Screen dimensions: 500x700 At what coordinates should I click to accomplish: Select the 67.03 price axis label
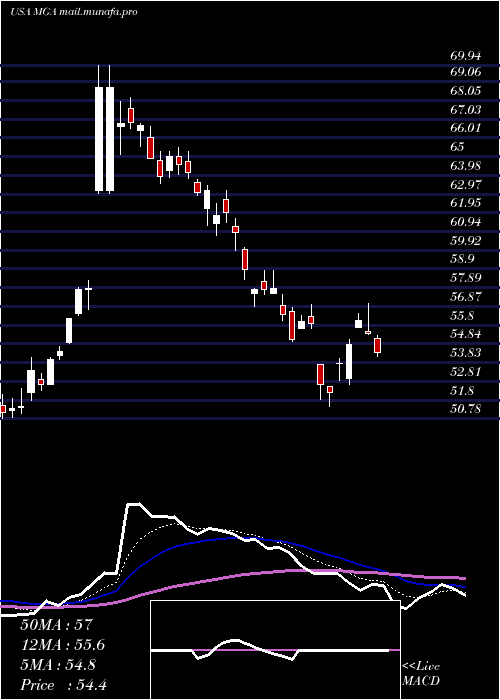466,110
